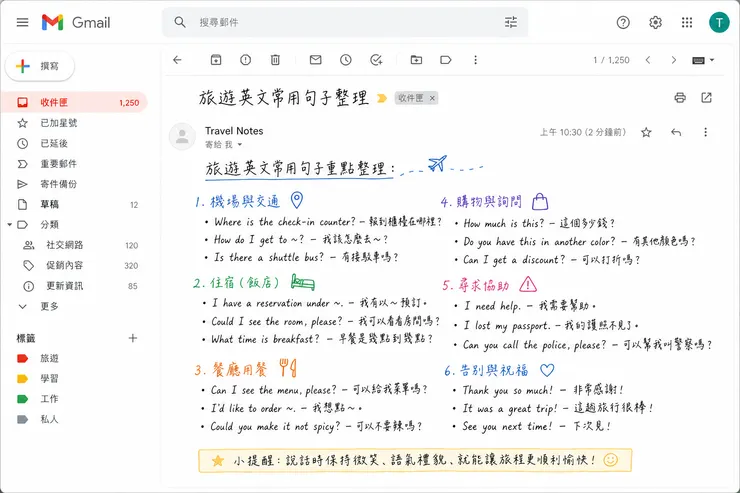Click heading 5. 尋求協助
The width and height of the screenshot is (740, 493).
(476, 285)
